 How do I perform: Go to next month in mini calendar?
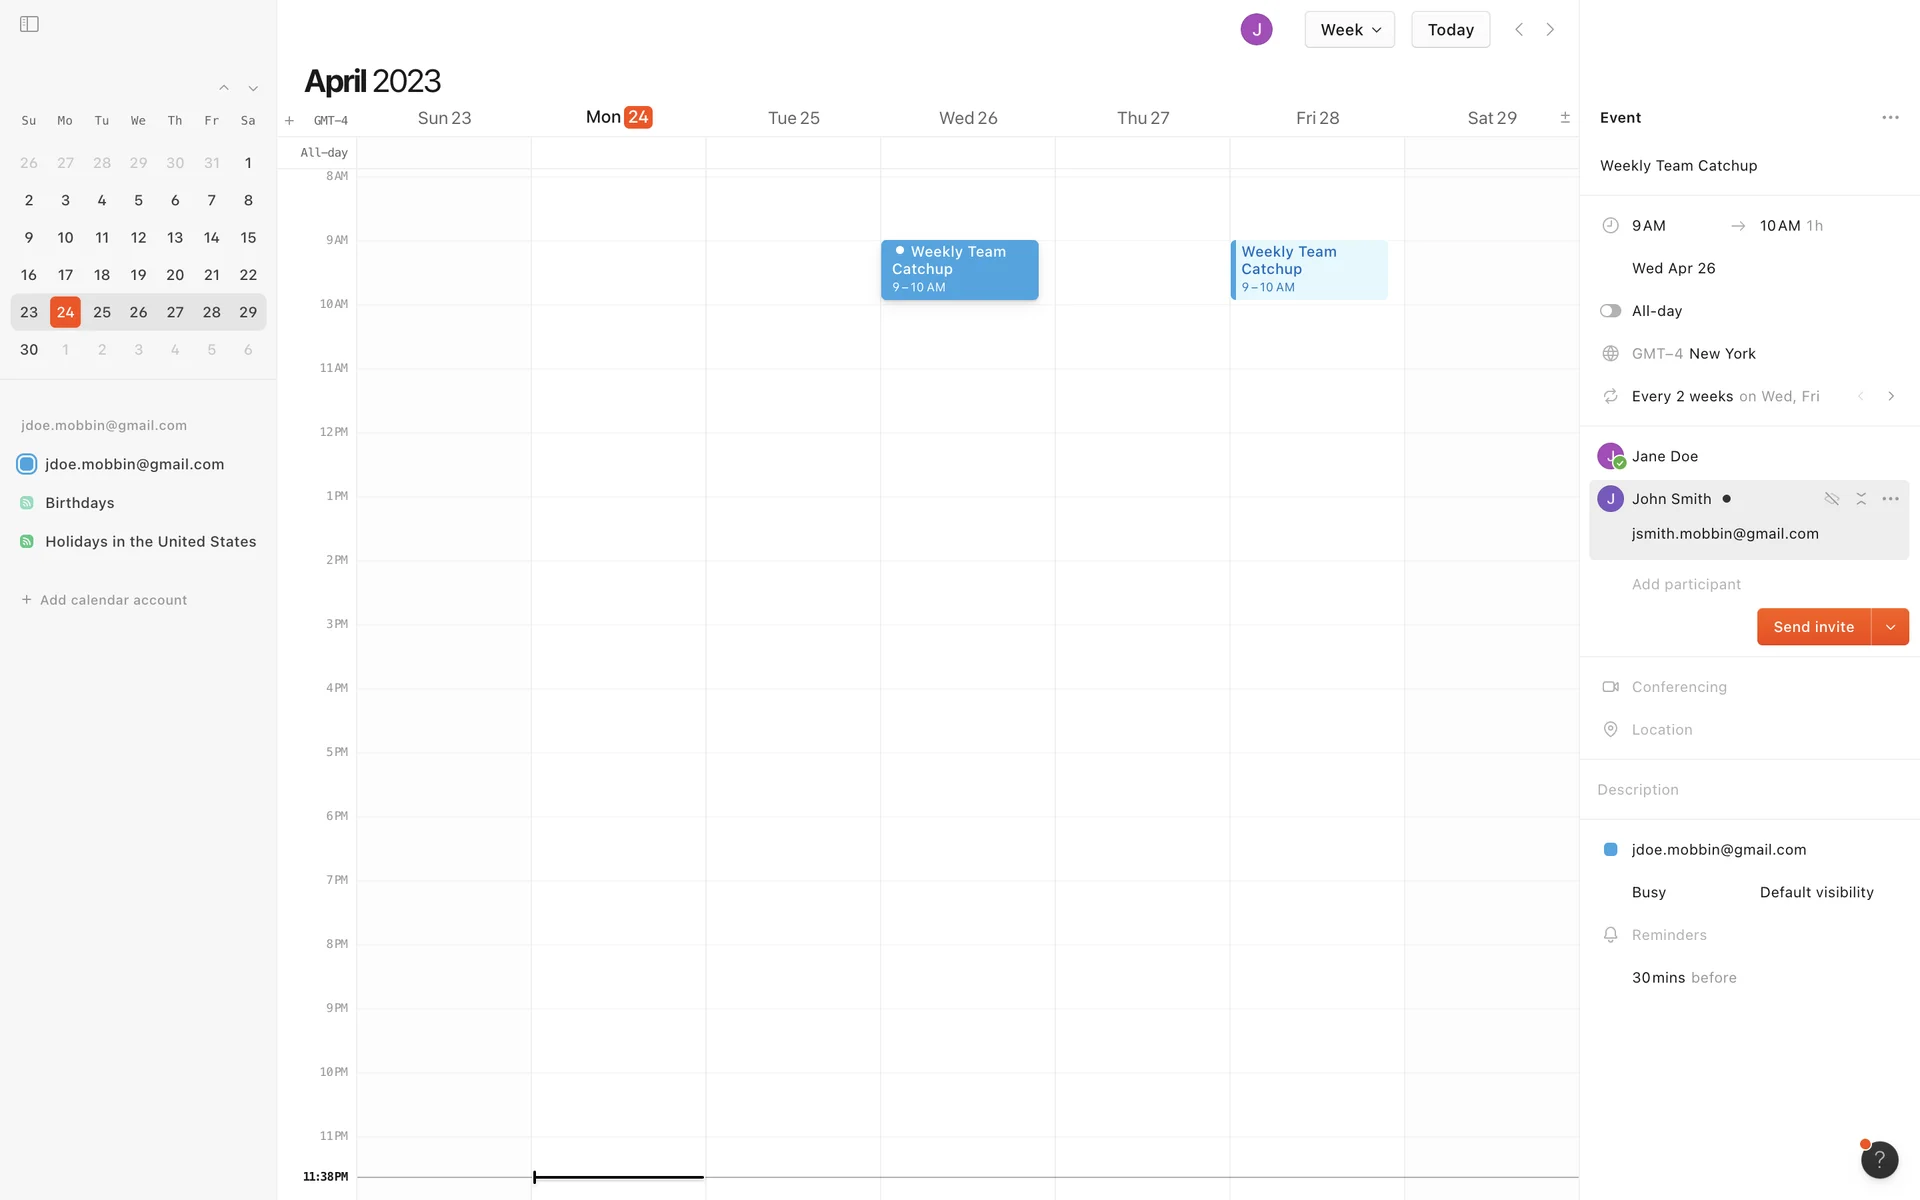pyautogui.click(x=253, y=88)
